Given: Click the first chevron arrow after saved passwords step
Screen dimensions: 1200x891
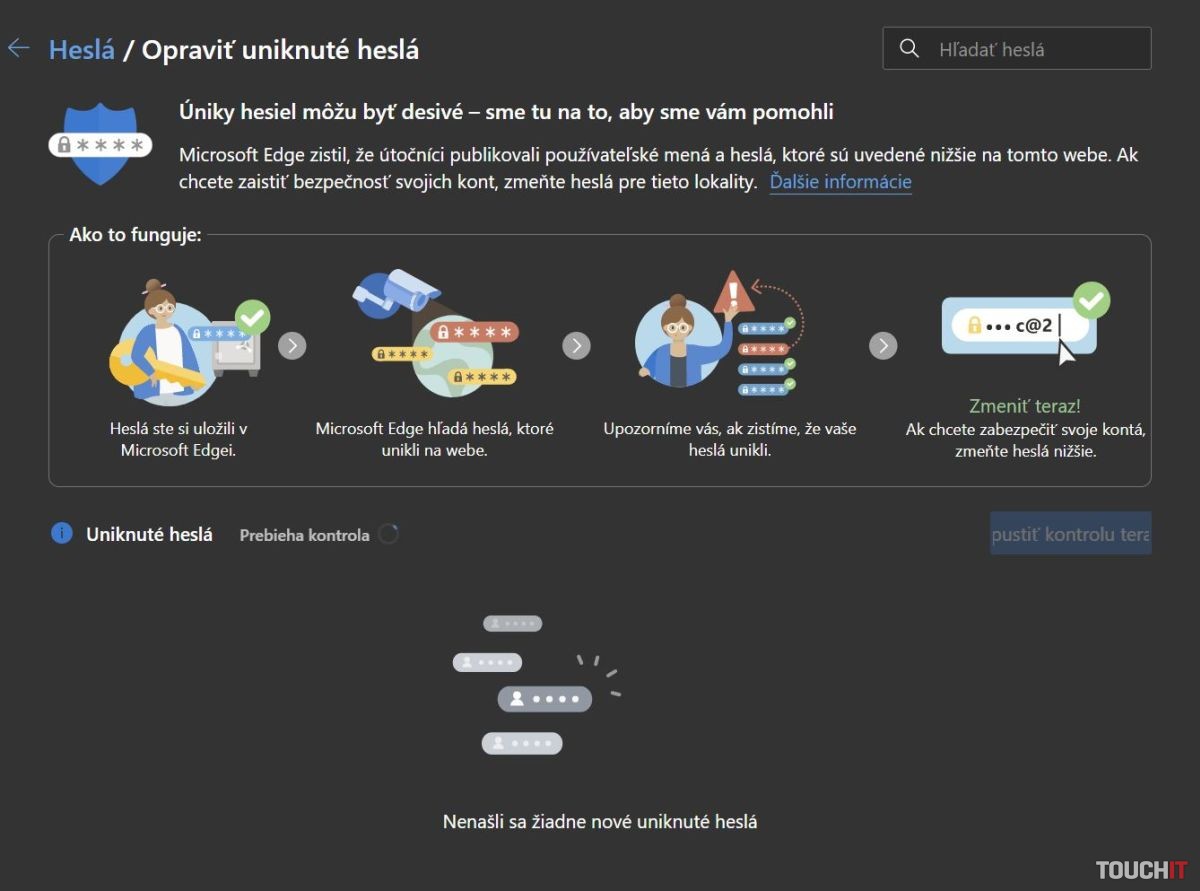Looking at the screenshot, I should point(292,346).
